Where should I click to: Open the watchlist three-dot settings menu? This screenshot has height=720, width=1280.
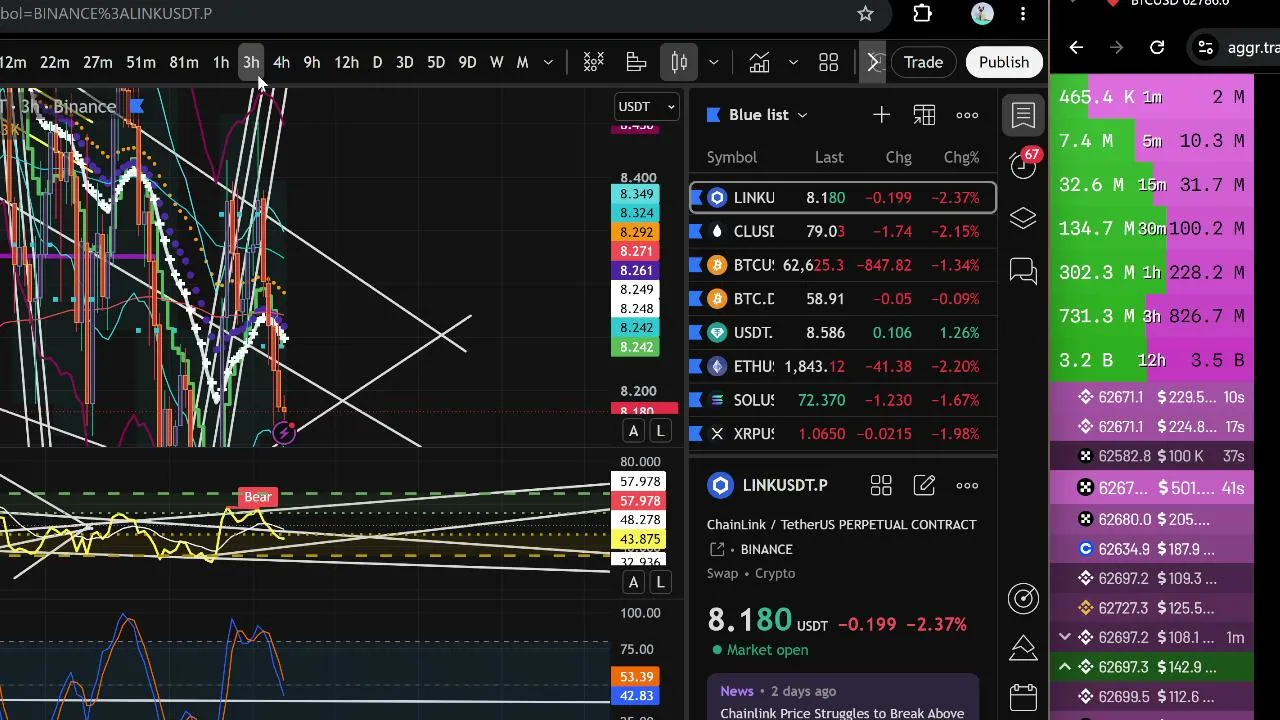click(967, 115)
